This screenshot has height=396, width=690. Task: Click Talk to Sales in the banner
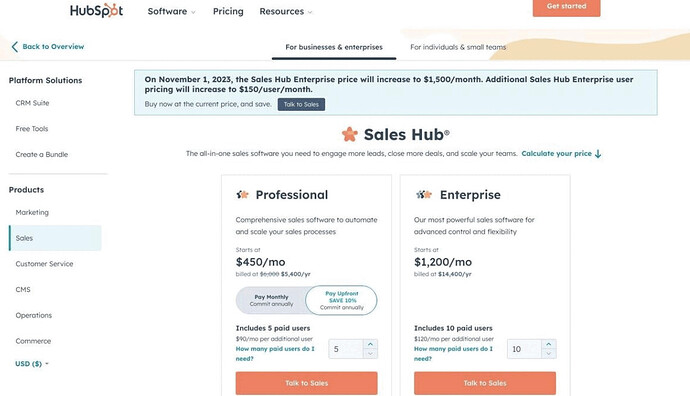pyautogui.click(x=301, y=104)
